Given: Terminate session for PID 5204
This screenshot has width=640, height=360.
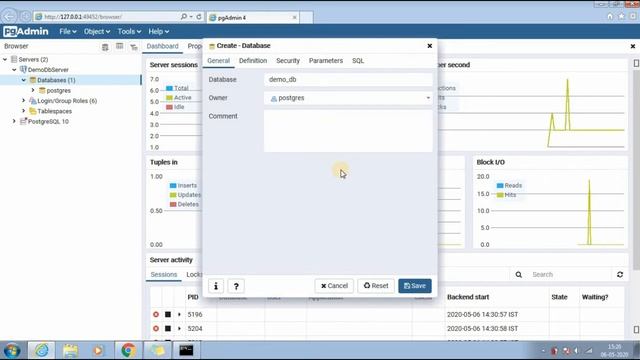Looking at the screenshot, I should (x=156, y=328).
